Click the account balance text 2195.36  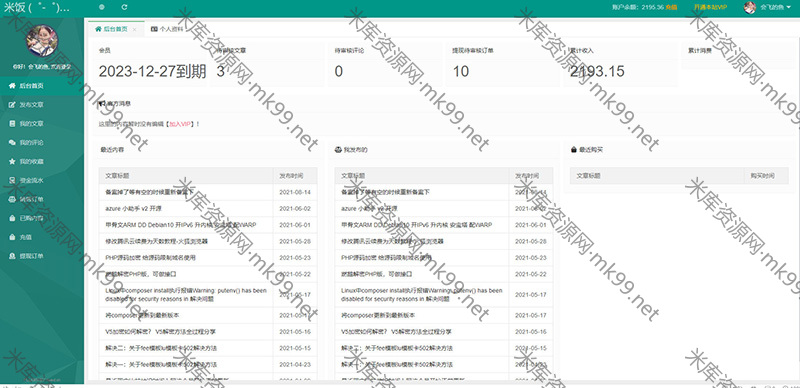pos(653,7)
